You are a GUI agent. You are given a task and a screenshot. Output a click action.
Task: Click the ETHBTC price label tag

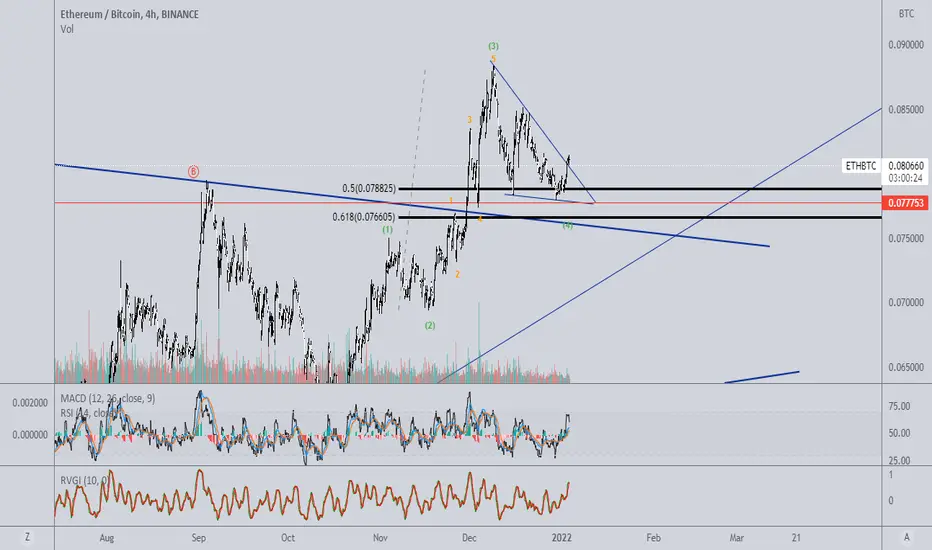tap(861, 166)
